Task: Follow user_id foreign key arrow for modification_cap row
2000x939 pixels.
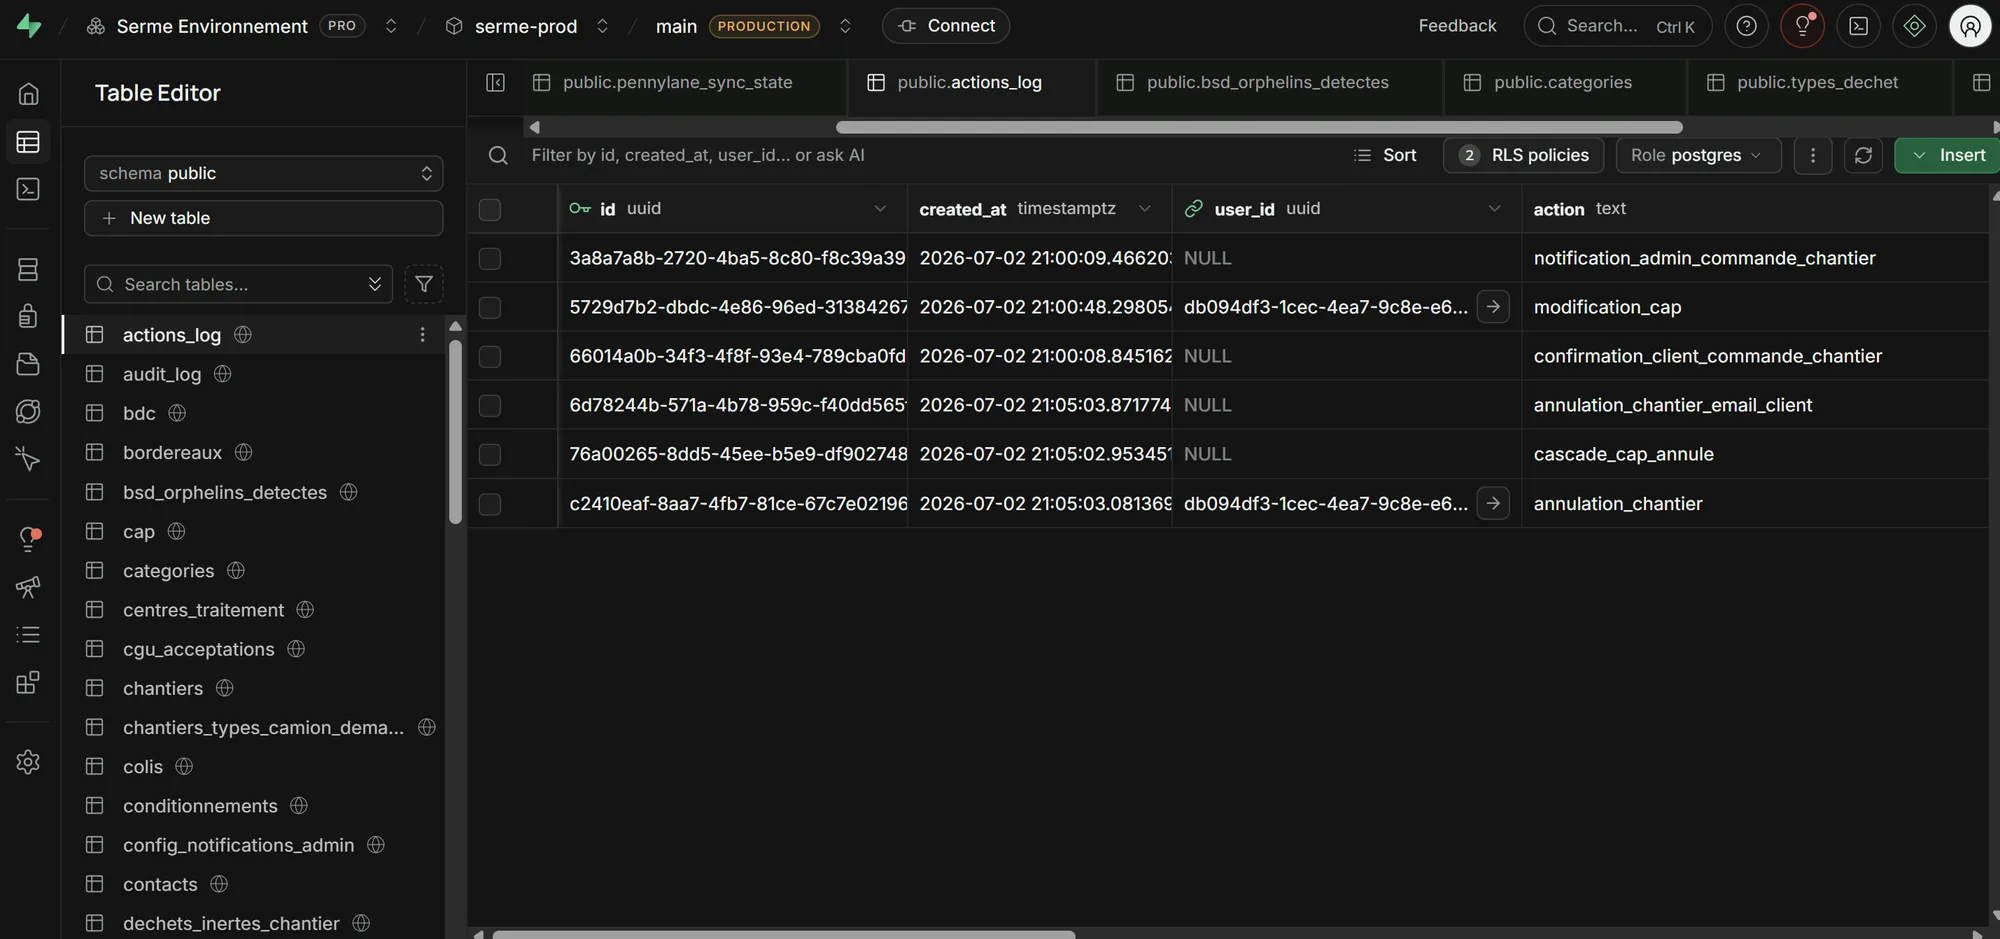Action: [x=1493, y=307]
